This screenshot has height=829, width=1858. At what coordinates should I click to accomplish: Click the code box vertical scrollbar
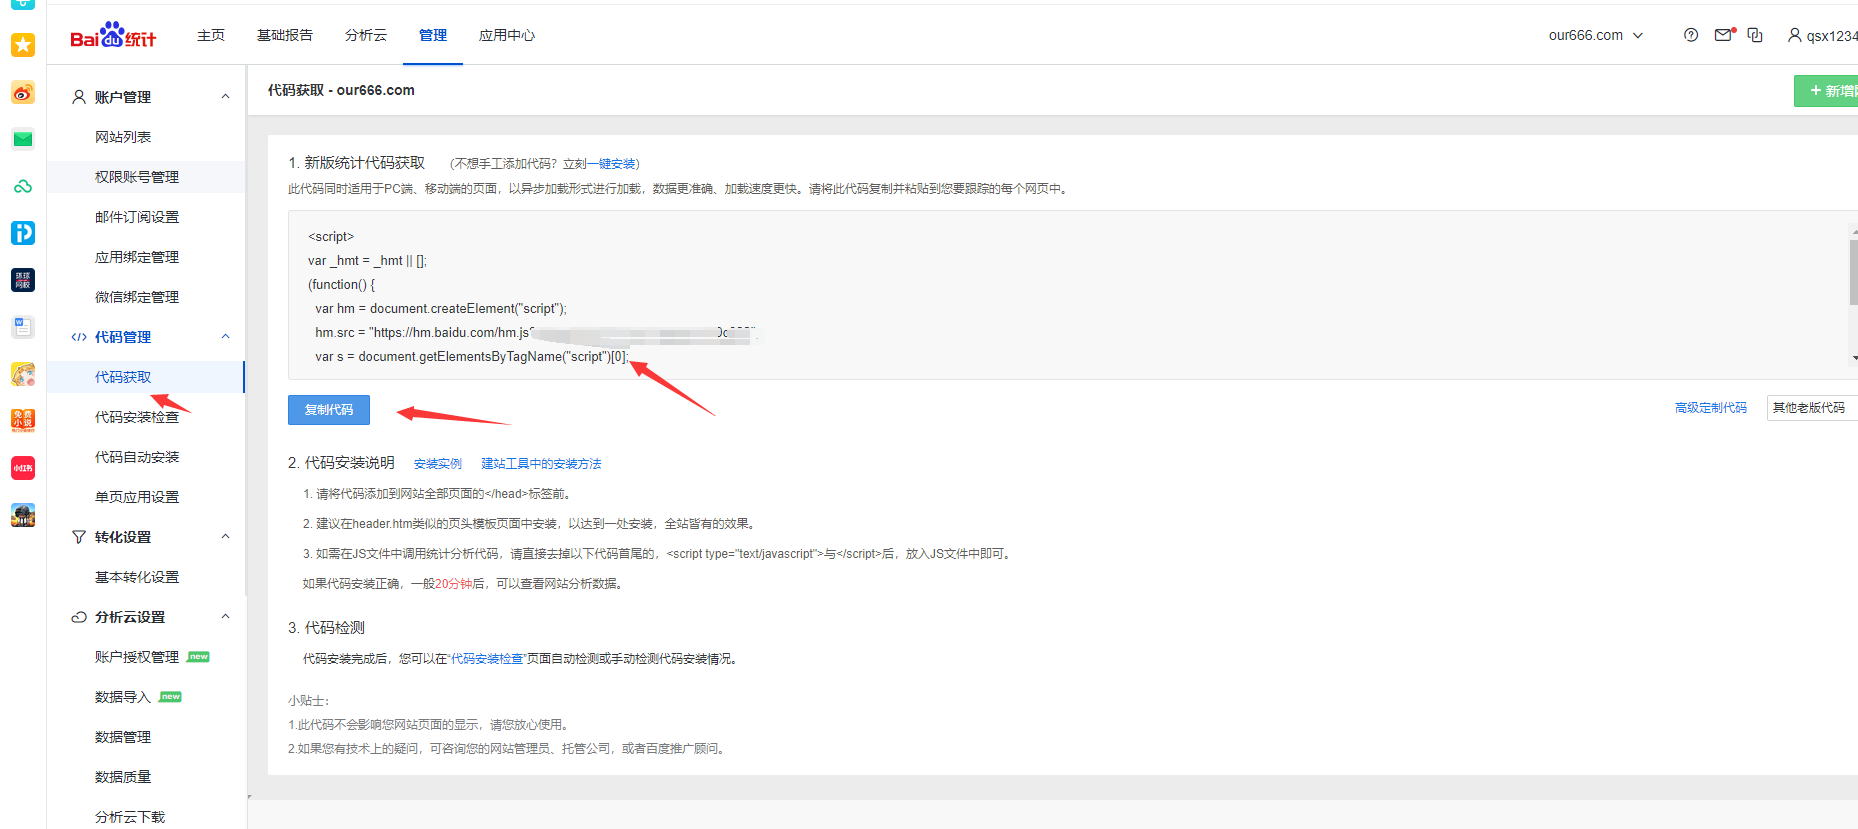click(x=1853, y=272)
